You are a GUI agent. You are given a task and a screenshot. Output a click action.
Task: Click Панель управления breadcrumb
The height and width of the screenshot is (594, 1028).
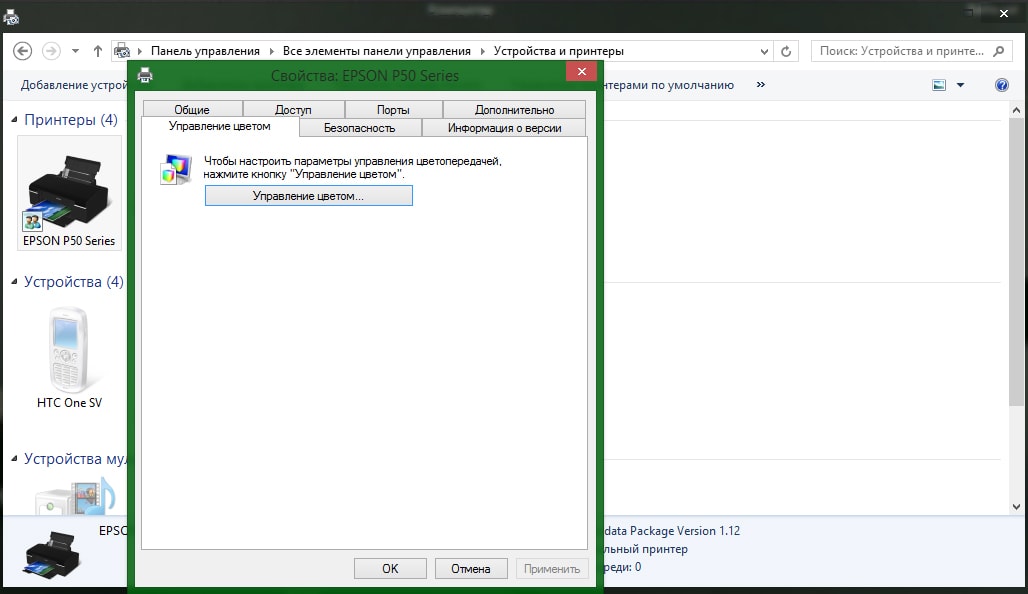(x=205, y=50)
